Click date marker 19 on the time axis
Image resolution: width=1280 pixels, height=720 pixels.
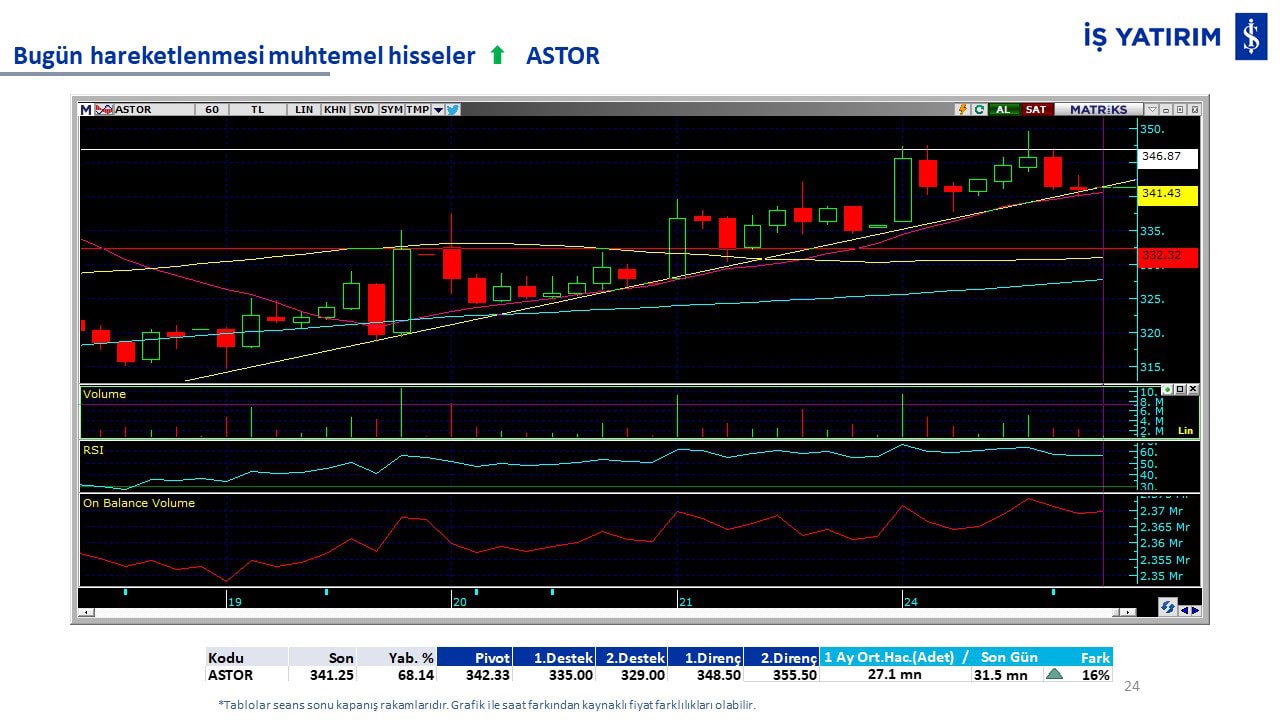(235, 602)
